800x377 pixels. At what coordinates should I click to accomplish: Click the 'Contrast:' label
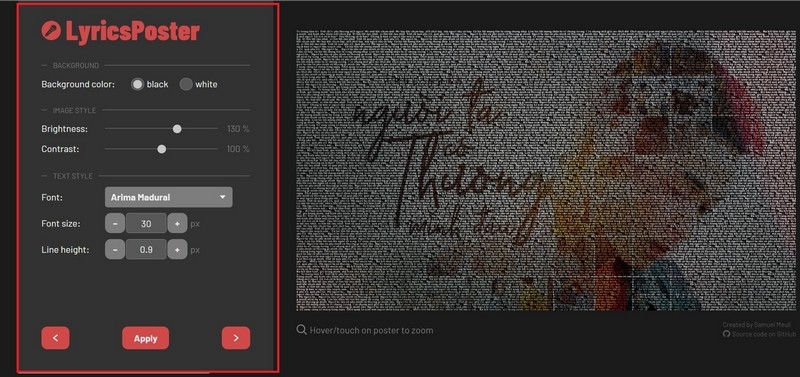pyautogui.click(x=60, y=149)
